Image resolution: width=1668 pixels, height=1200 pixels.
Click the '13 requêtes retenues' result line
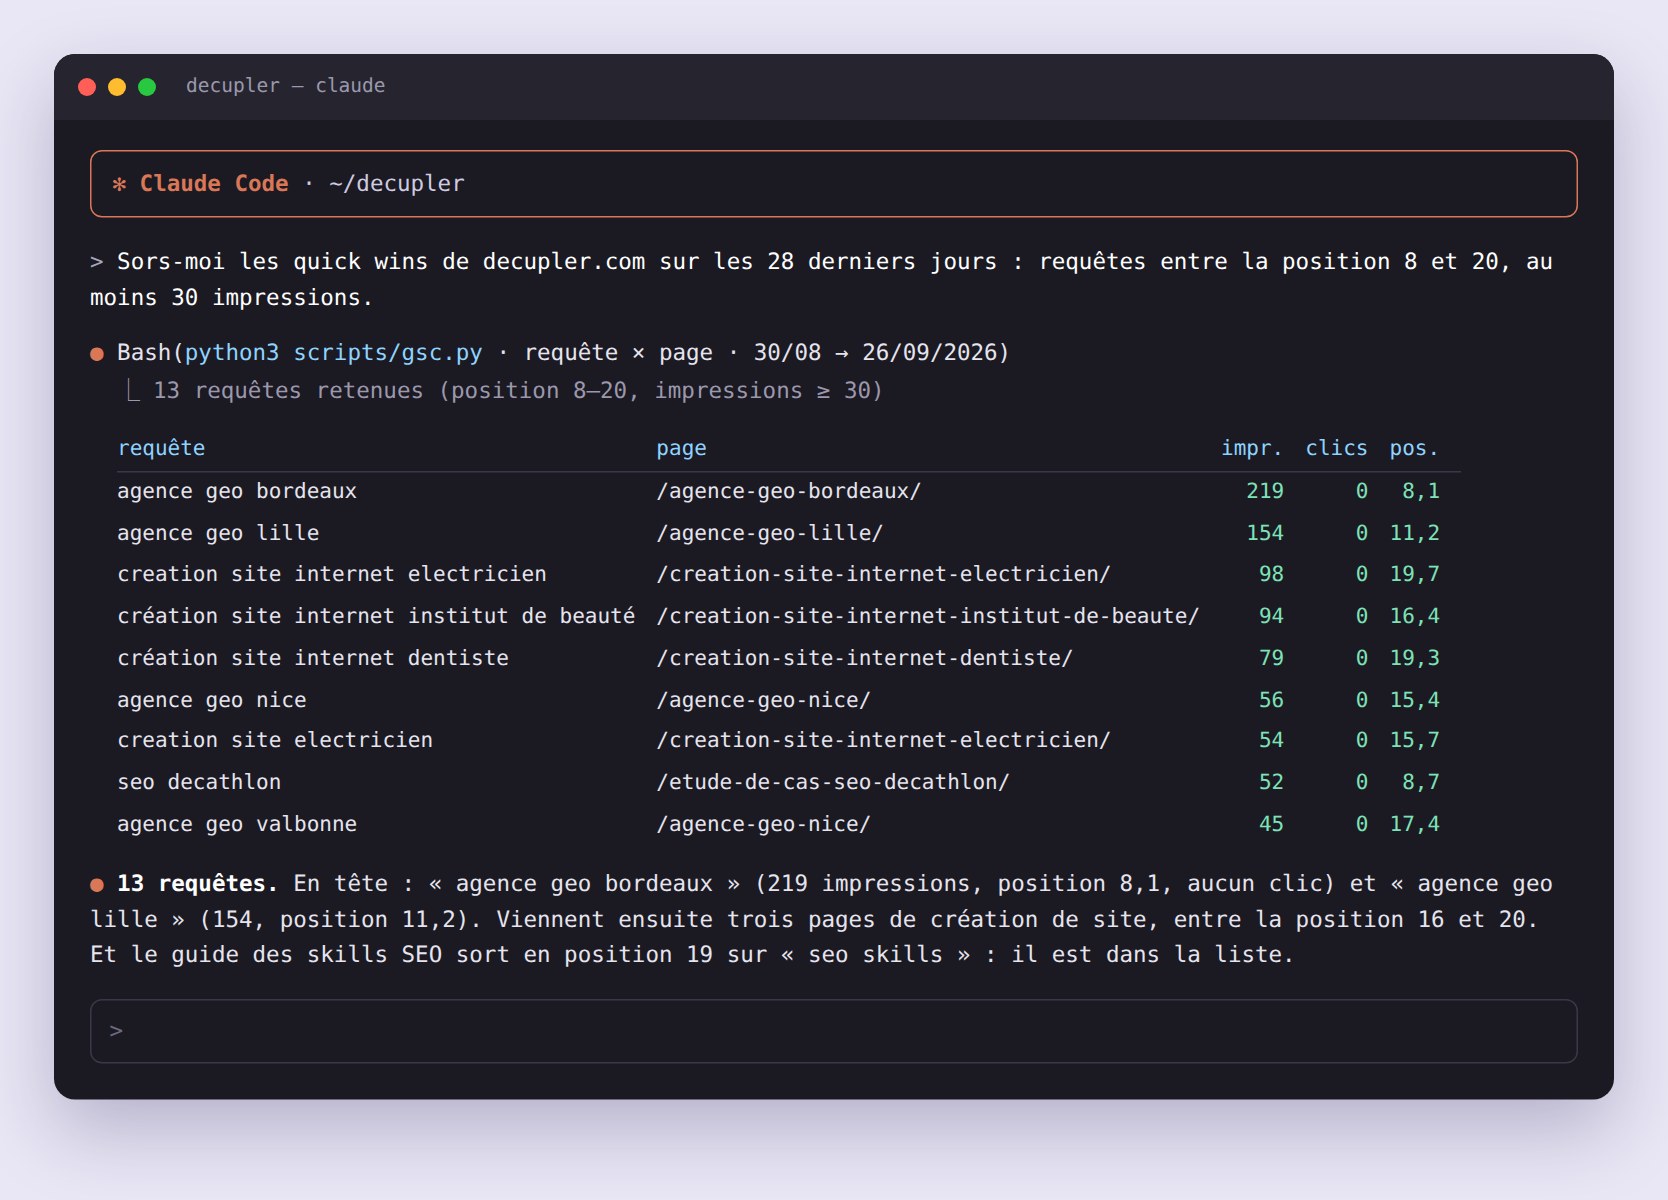tap(517, 391)
